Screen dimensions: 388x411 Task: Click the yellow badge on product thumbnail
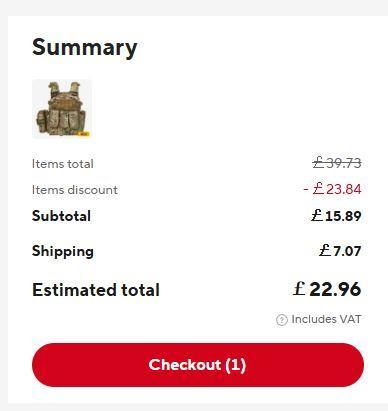tap(84, 134)
